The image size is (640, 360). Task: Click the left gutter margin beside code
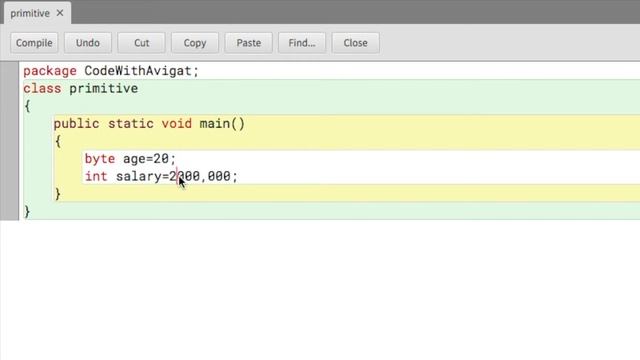[x=9, y=141]
